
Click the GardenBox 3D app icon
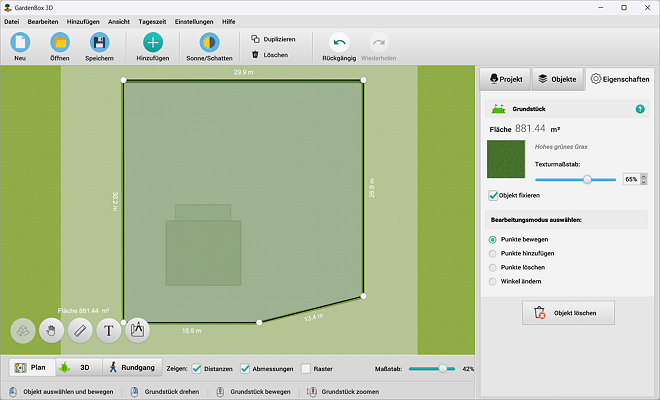click(8, 8)
